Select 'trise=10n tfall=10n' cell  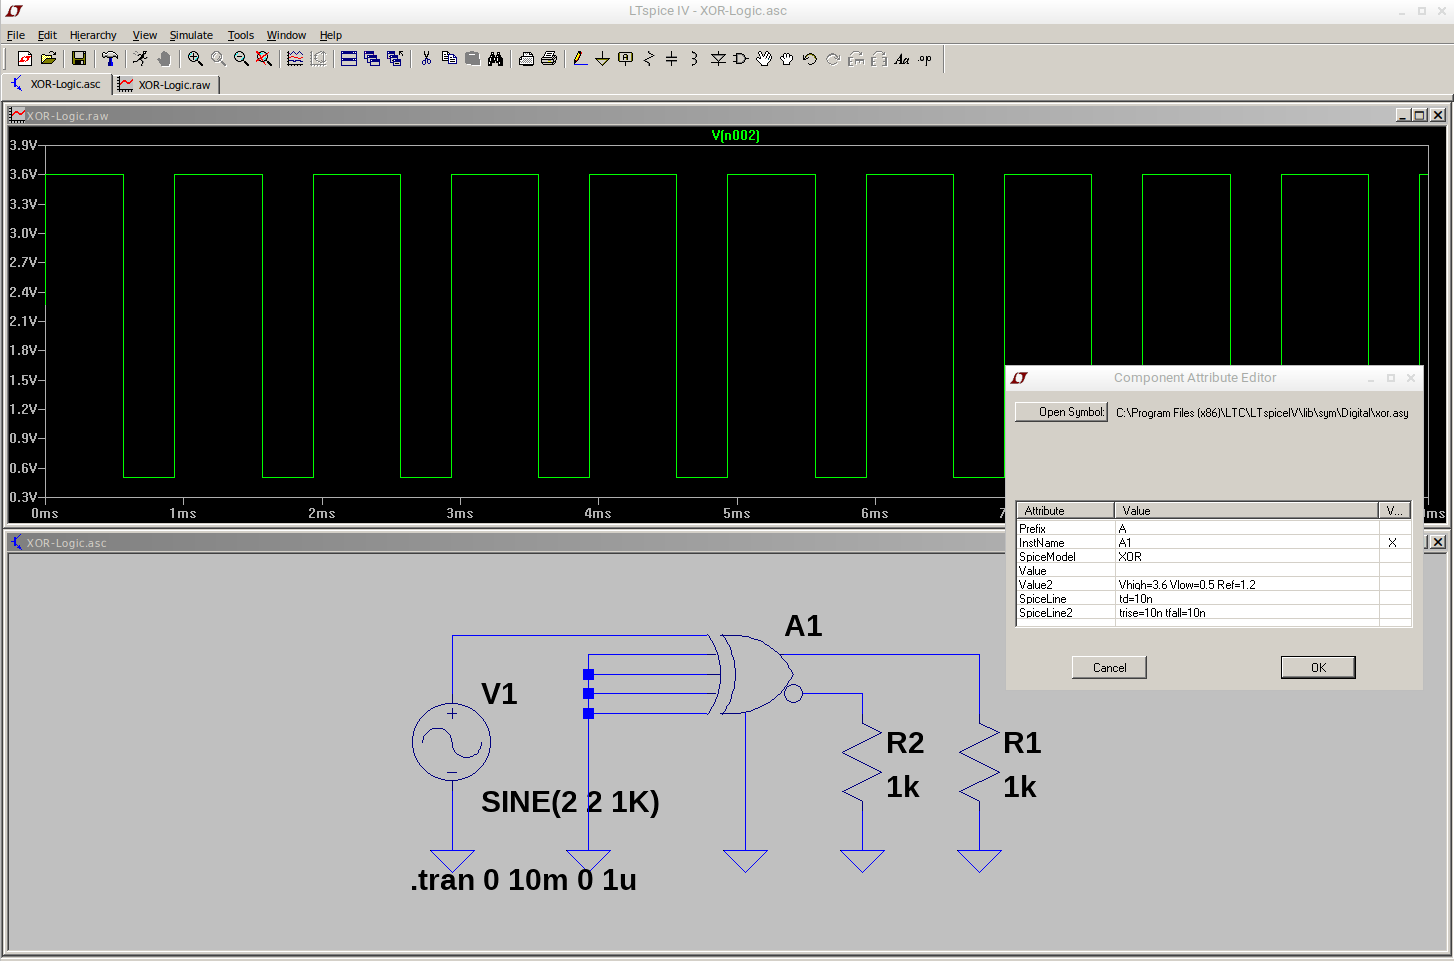(x=1246, y=613)
